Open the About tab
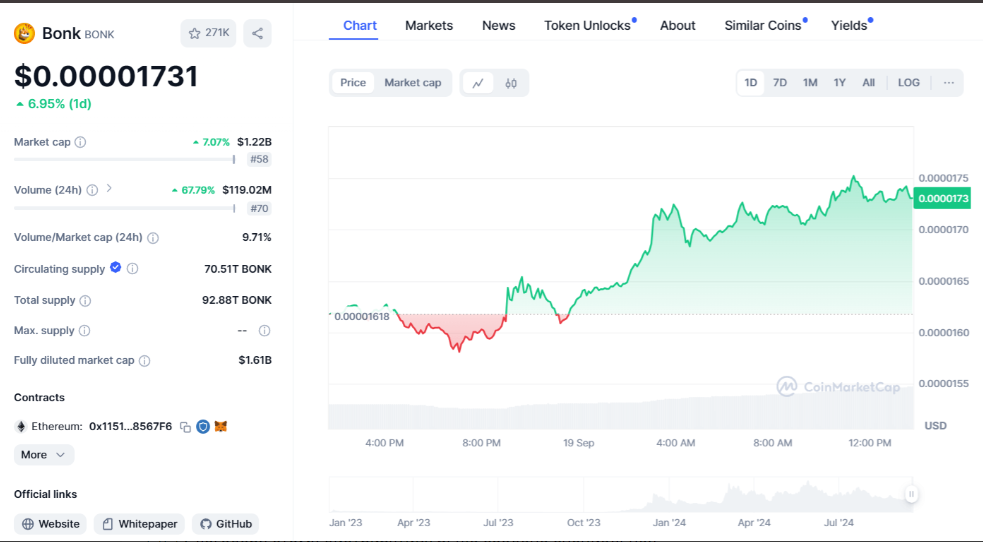 (678, 26)
